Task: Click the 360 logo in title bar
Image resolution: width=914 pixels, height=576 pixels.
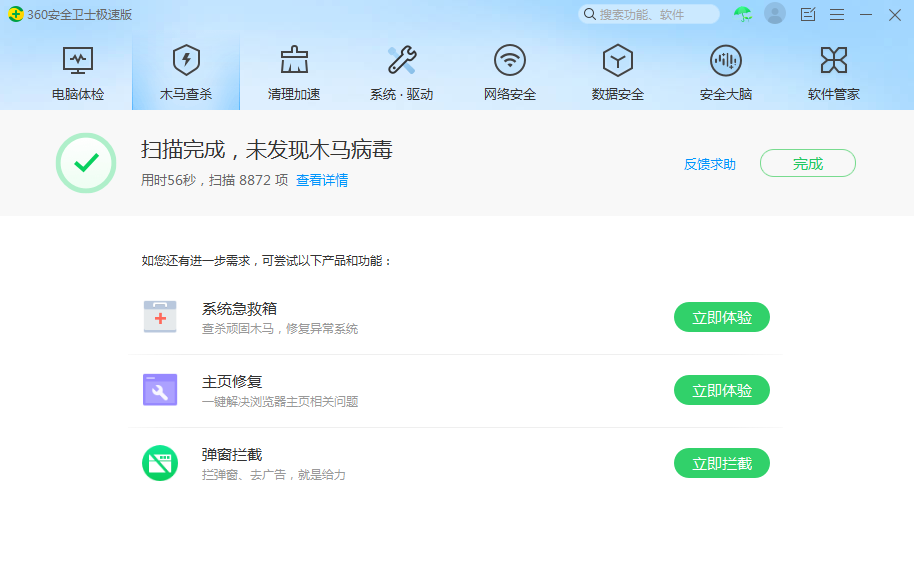Action: click(x=16, y=14)
